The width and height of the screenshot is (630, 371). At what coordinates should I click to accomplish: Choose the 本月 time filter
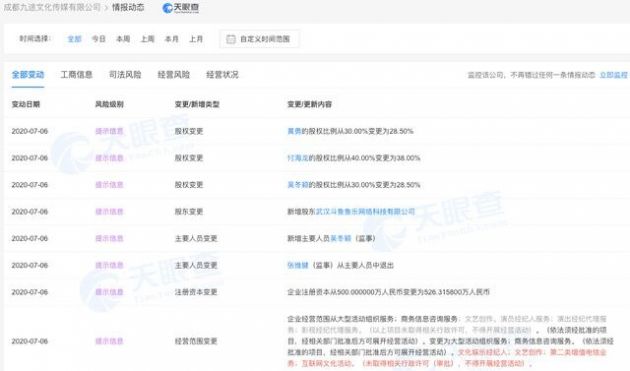(x=172, y=39)
